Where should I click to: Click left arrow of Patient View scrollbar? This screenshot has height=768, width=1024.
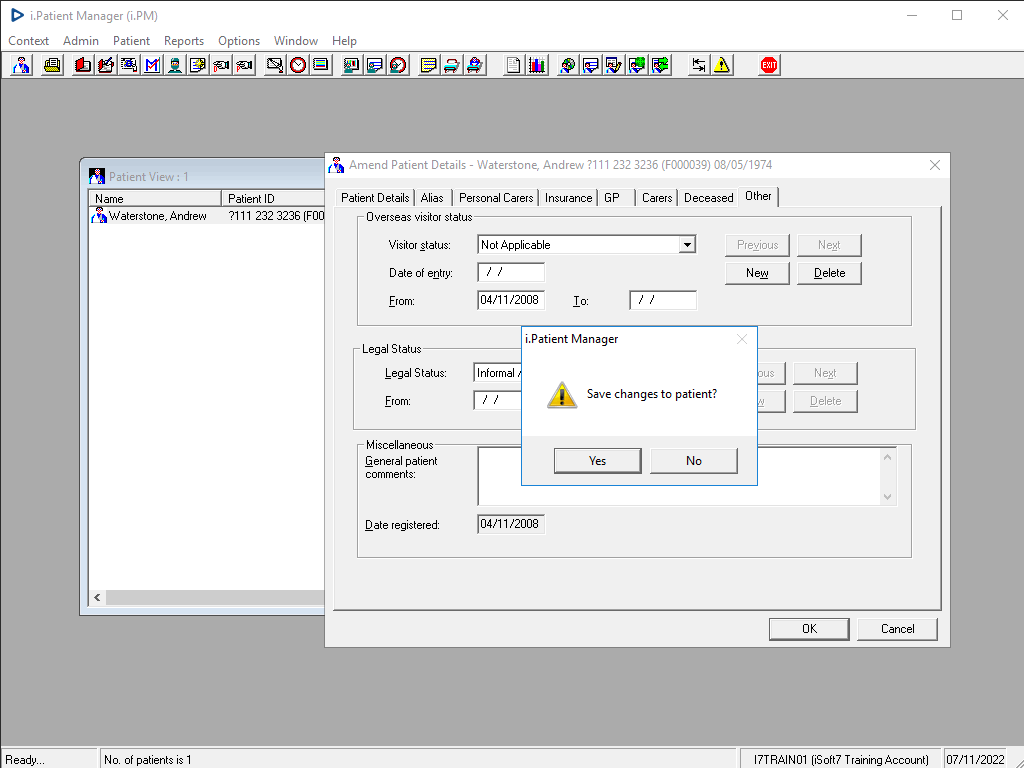coord(97,598)
